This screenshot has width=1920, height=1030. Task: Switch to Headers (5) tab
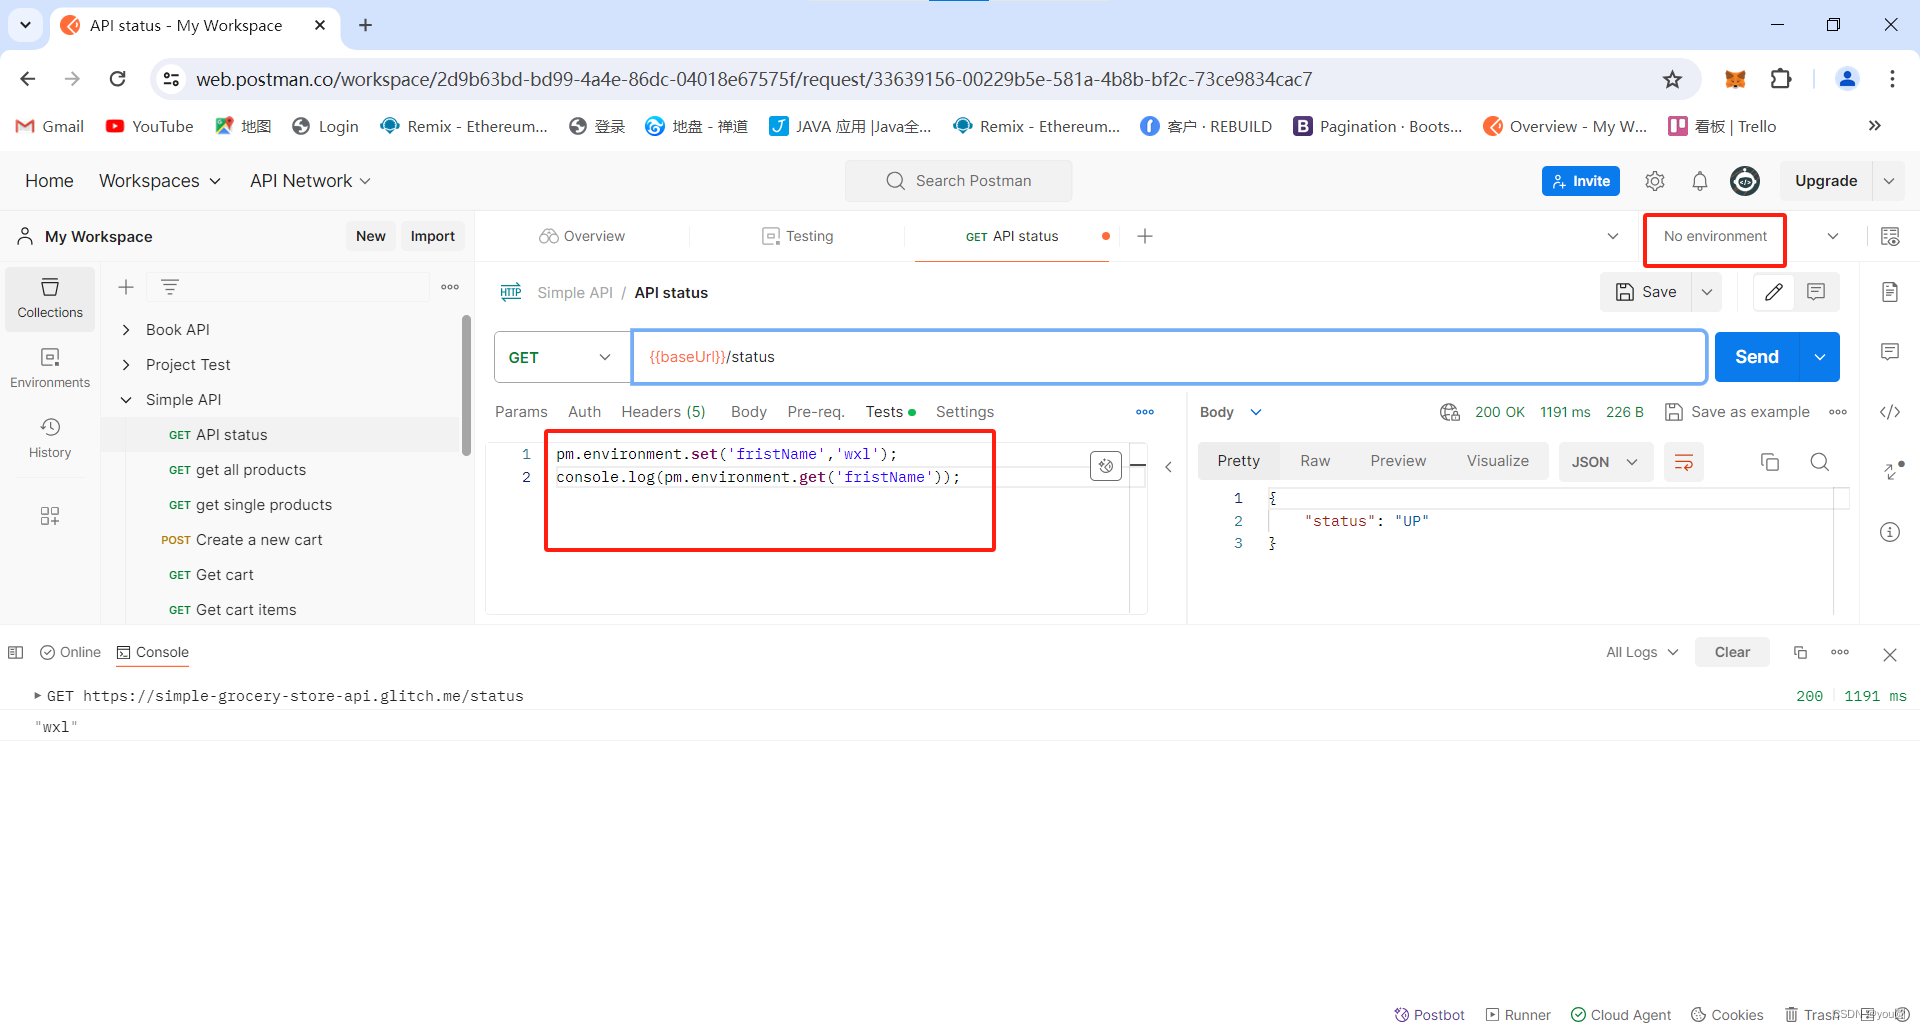coord(663,412)
